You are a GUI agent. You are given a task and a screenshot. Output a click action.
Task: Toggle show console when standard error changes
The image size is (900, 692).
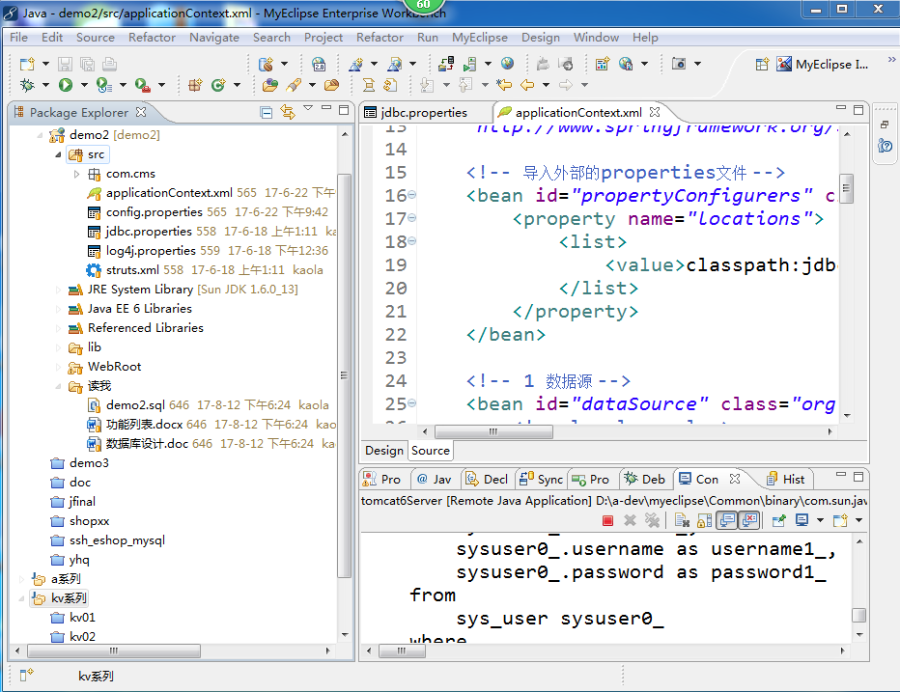pyautogui.click(x=749, y=520)
